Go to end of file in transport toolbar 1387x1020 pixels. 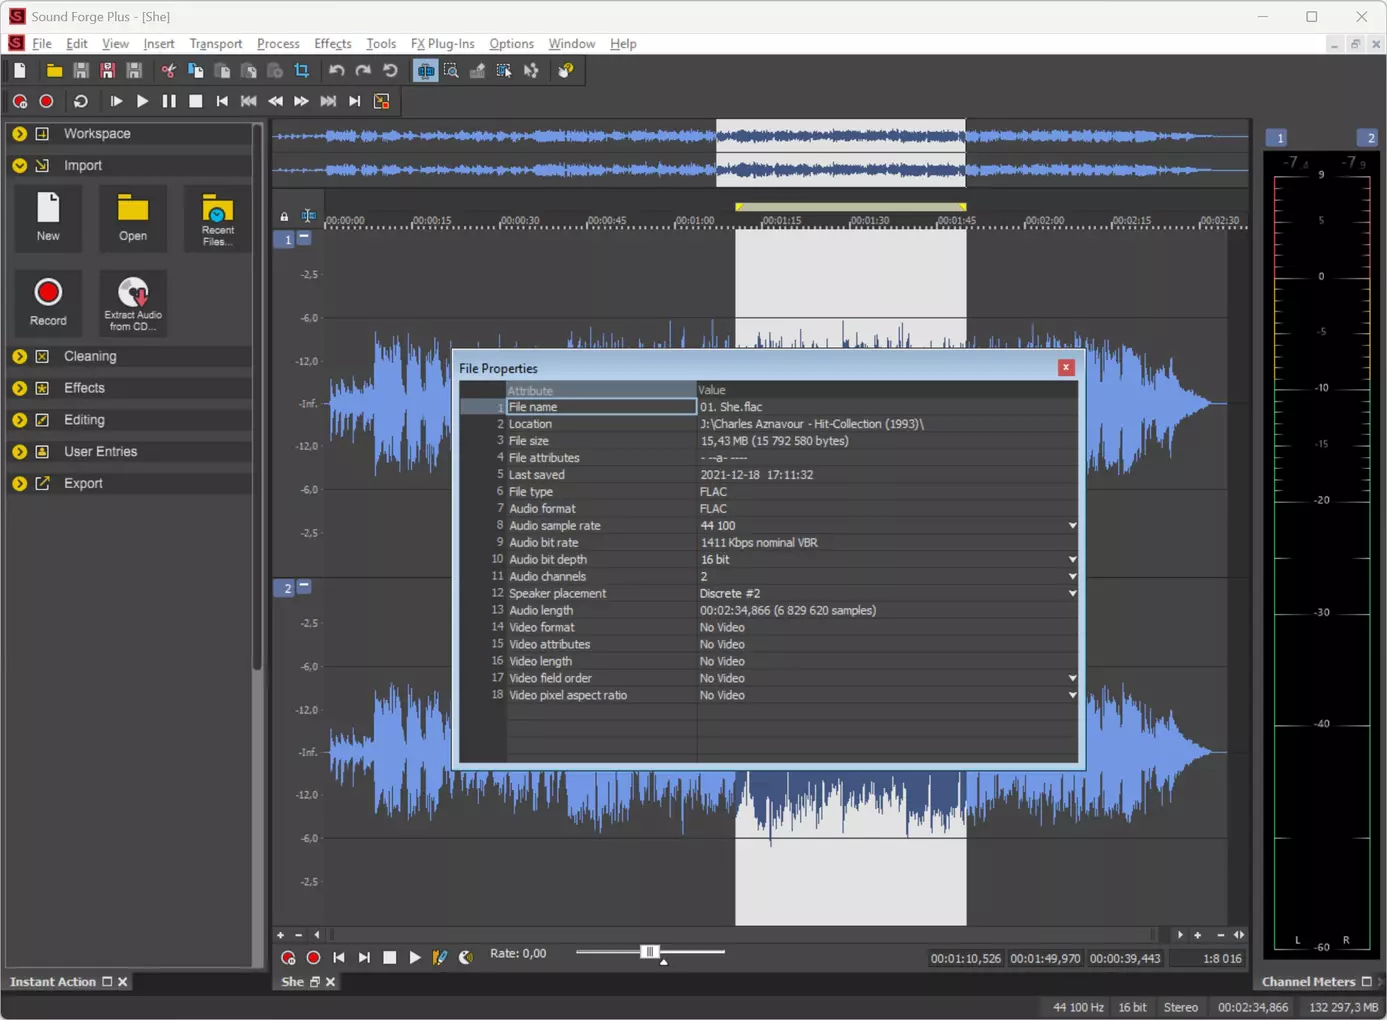pos(354,101)
